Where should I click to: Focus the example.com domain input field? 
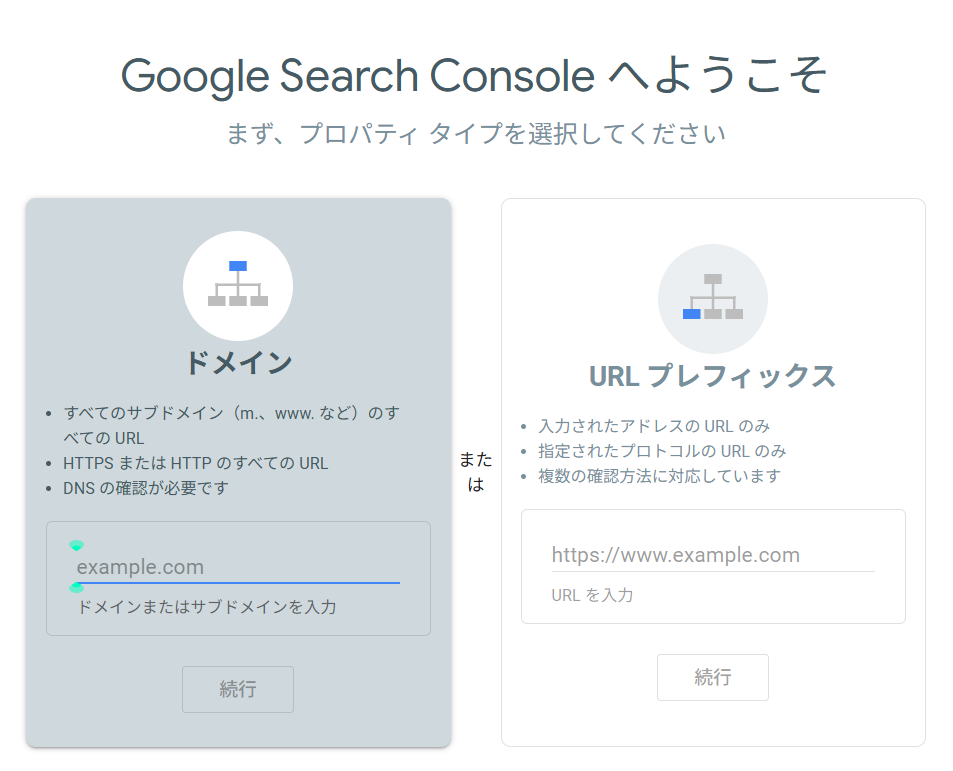(238, 567)
